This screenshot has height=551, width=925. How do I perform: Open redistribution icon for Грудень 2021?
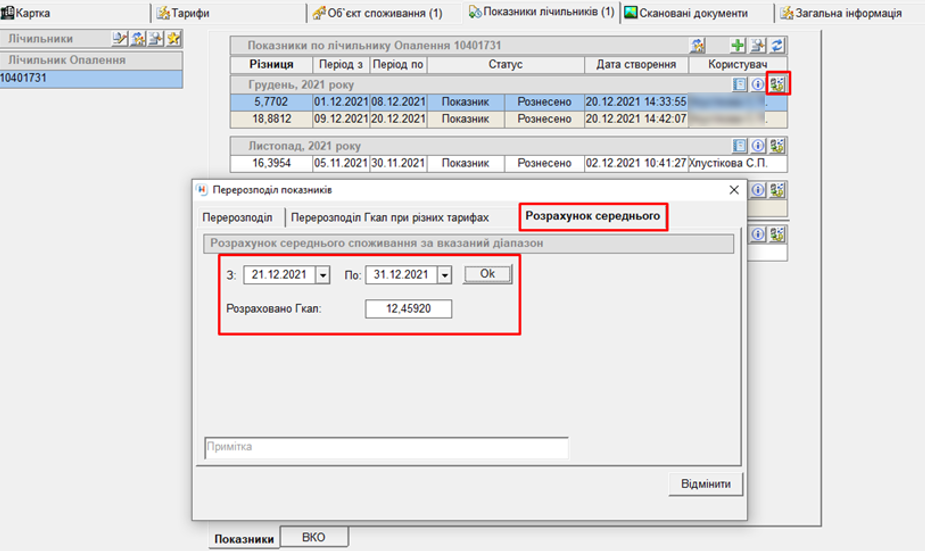(x=777, y=85)
